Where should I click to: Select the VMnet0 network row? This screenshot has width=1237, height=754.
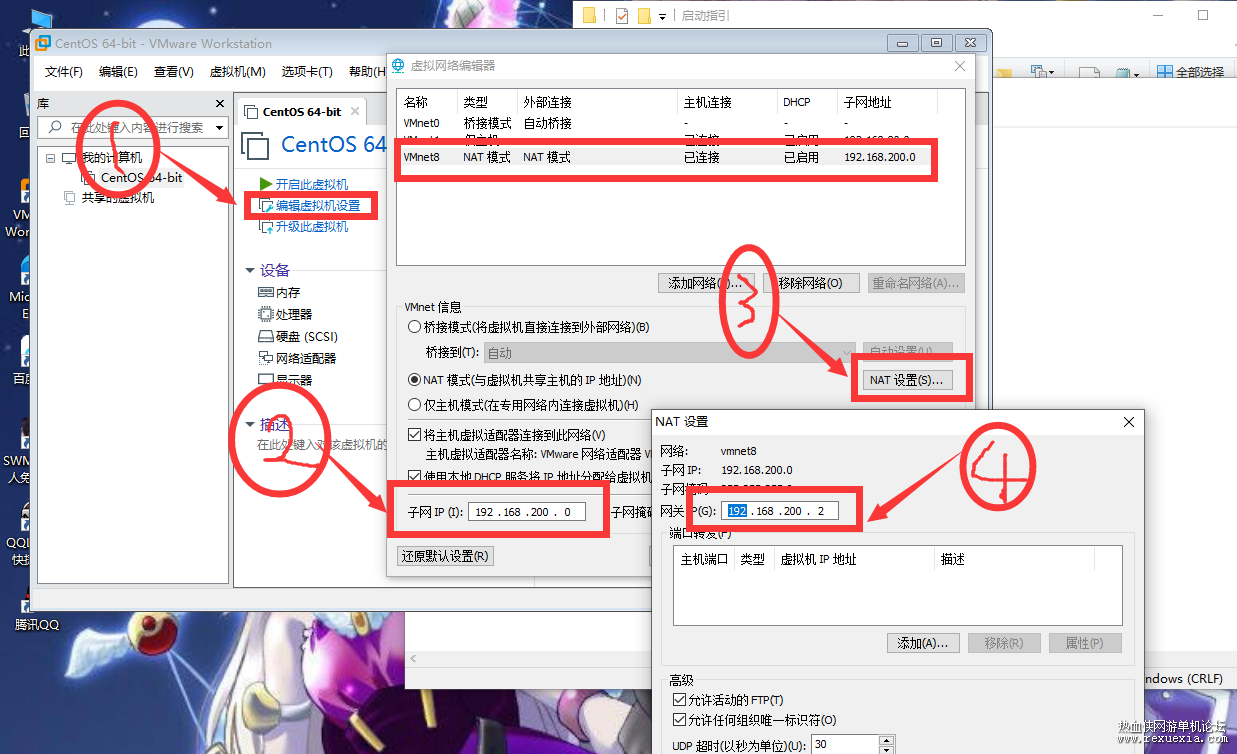(680, 123)
